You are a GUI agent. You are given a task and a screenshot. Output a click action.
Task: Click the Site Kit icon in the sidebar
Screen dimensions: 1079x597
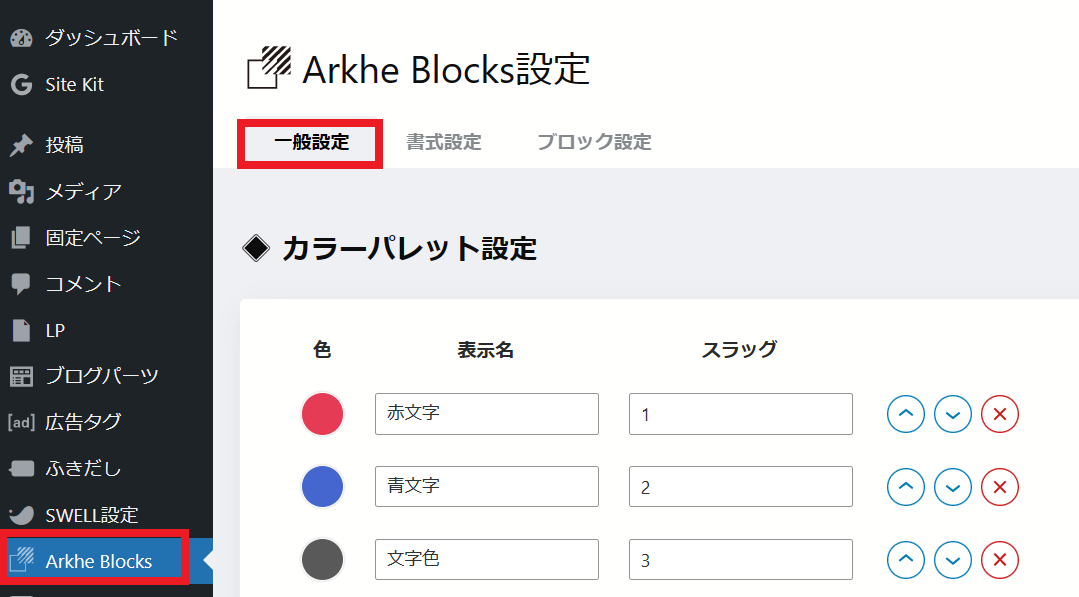(22, 84)
